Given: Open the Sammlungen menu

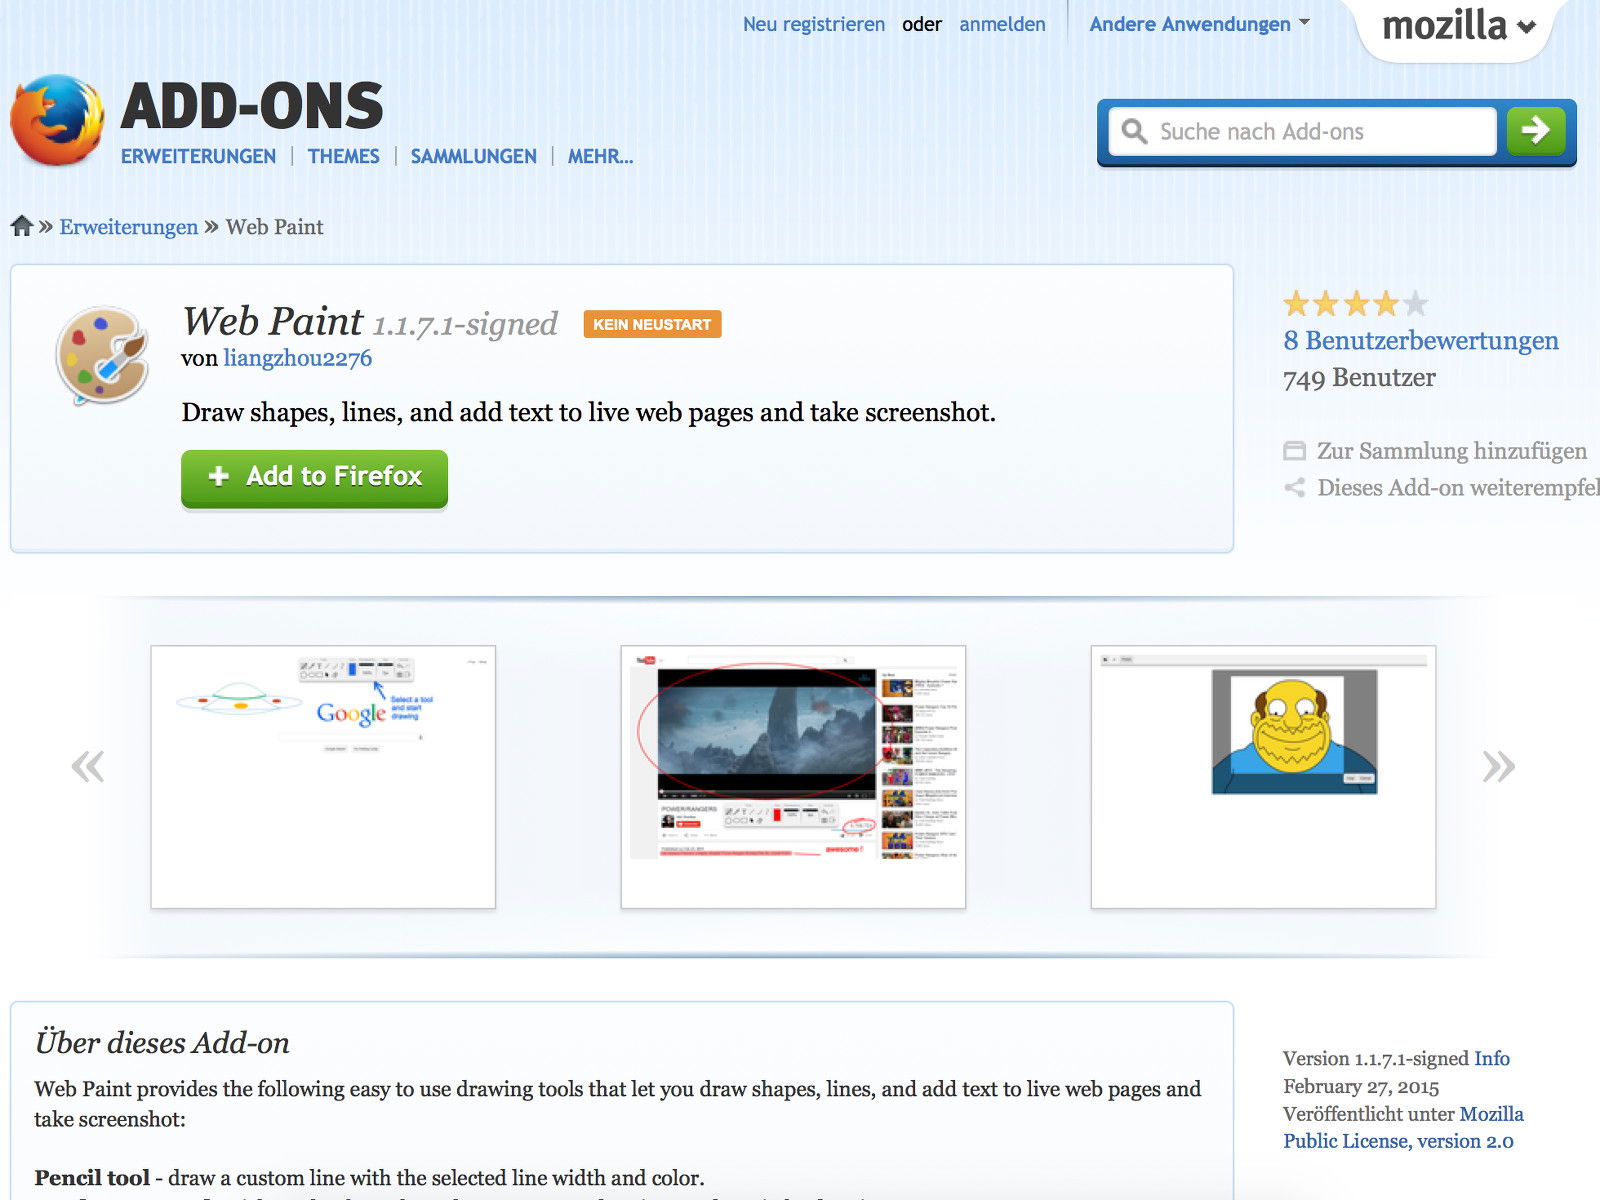Looking at the screenshot, I should (x=473, y=156).
